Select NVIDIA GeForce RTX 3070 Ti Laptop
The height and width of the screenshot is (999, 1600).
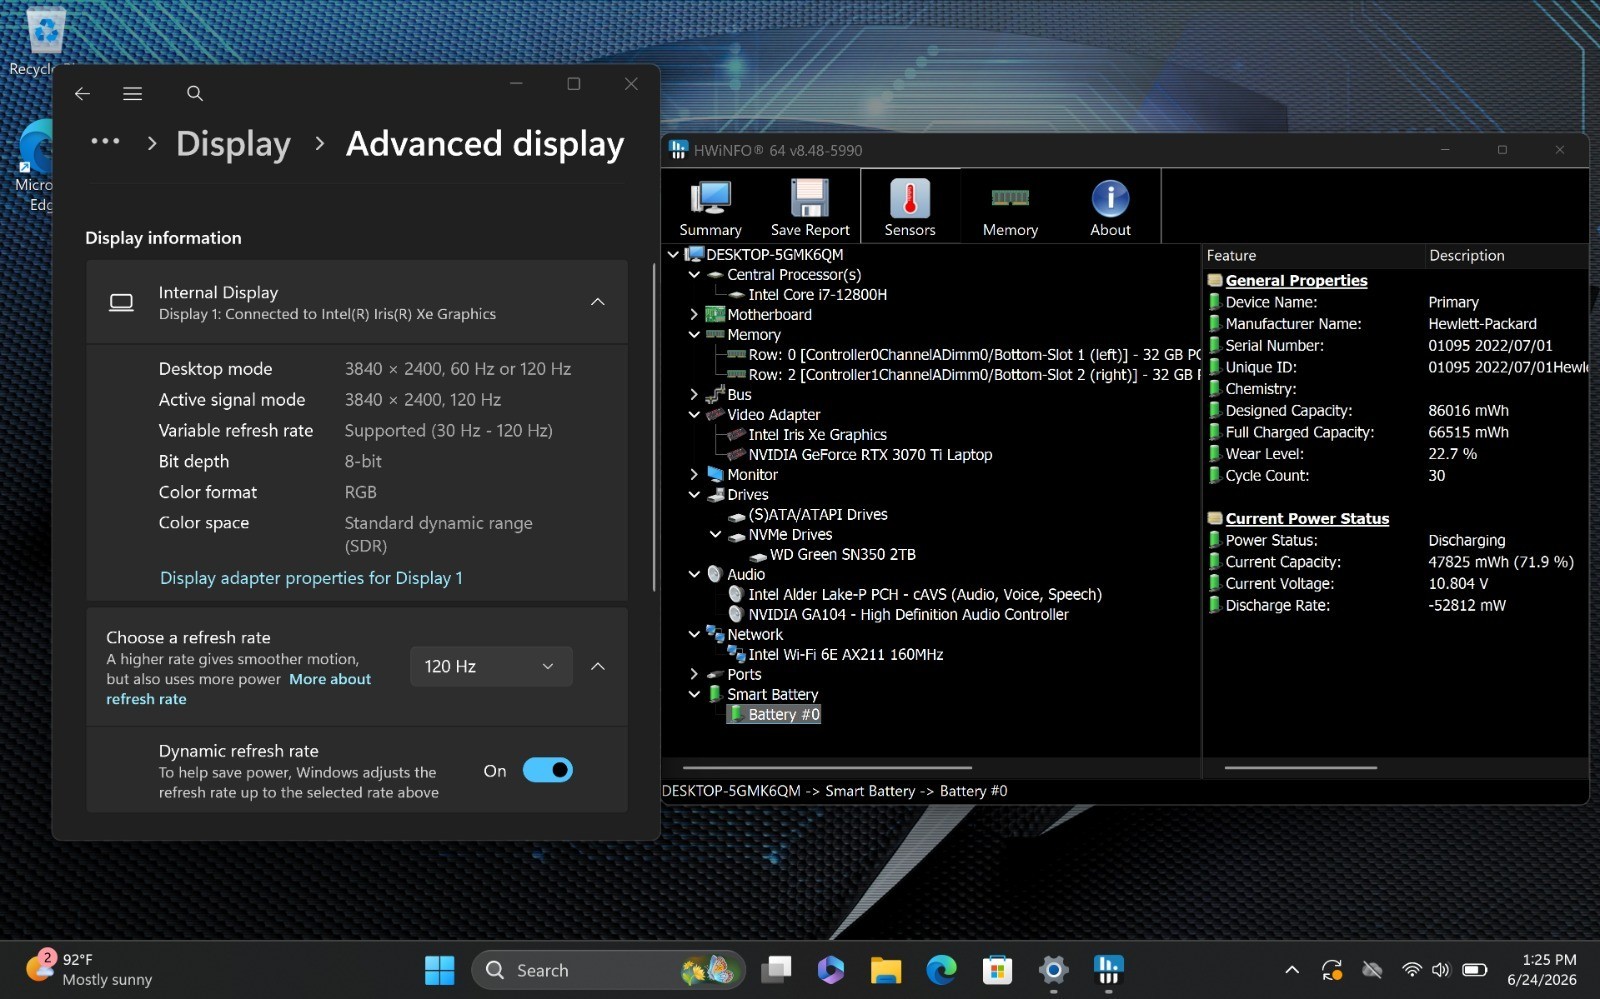point(870,454)
